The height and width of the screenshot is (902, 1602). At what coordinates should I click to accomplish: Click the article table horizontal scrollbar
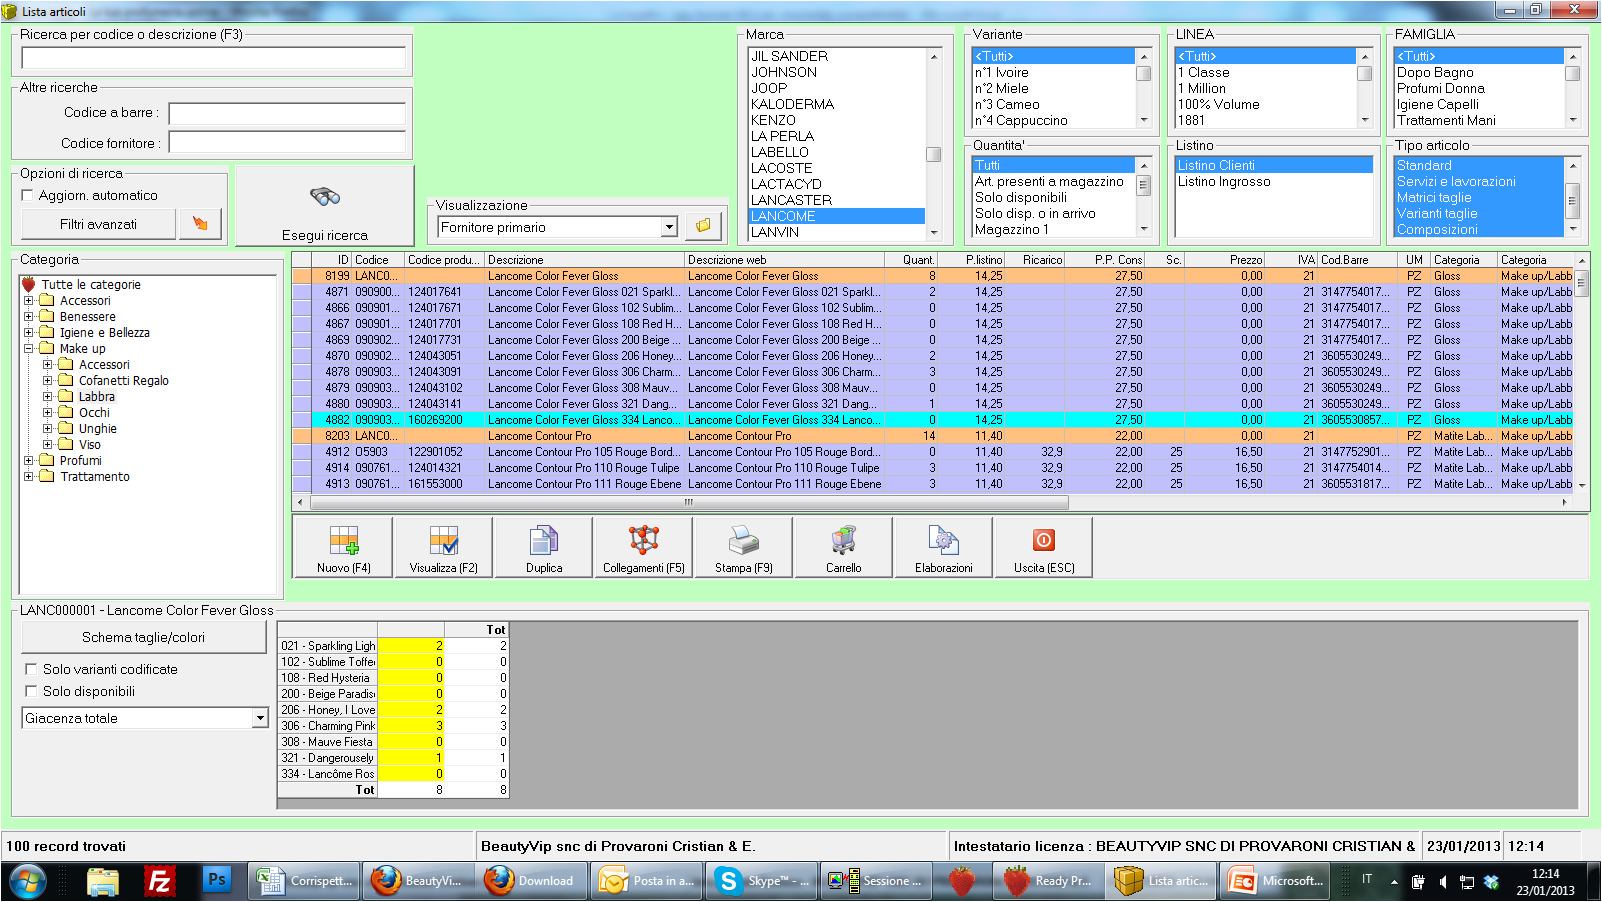coord(688,502)
